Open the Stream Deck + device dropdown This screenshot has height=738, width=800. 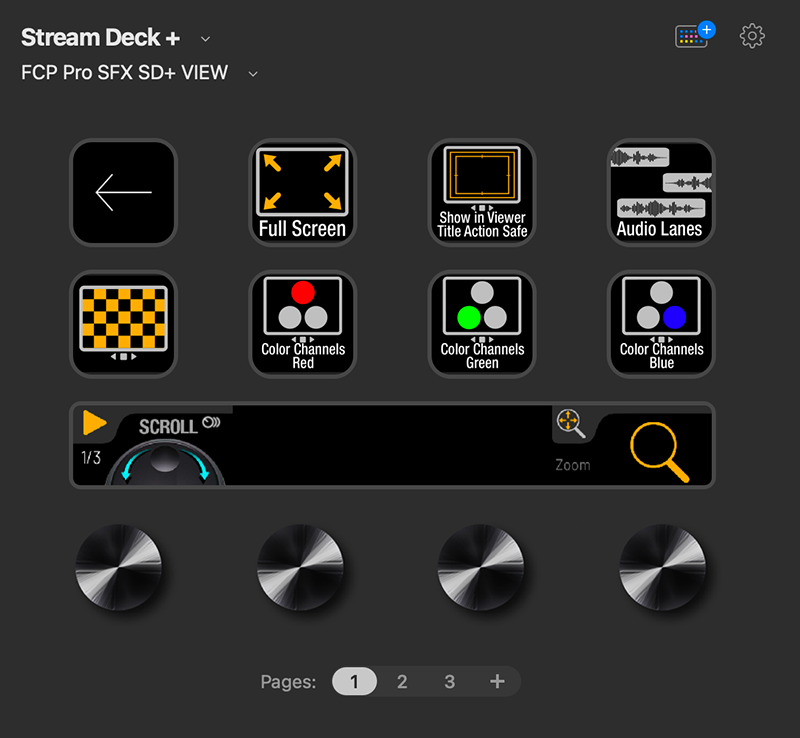pos(205,38)
